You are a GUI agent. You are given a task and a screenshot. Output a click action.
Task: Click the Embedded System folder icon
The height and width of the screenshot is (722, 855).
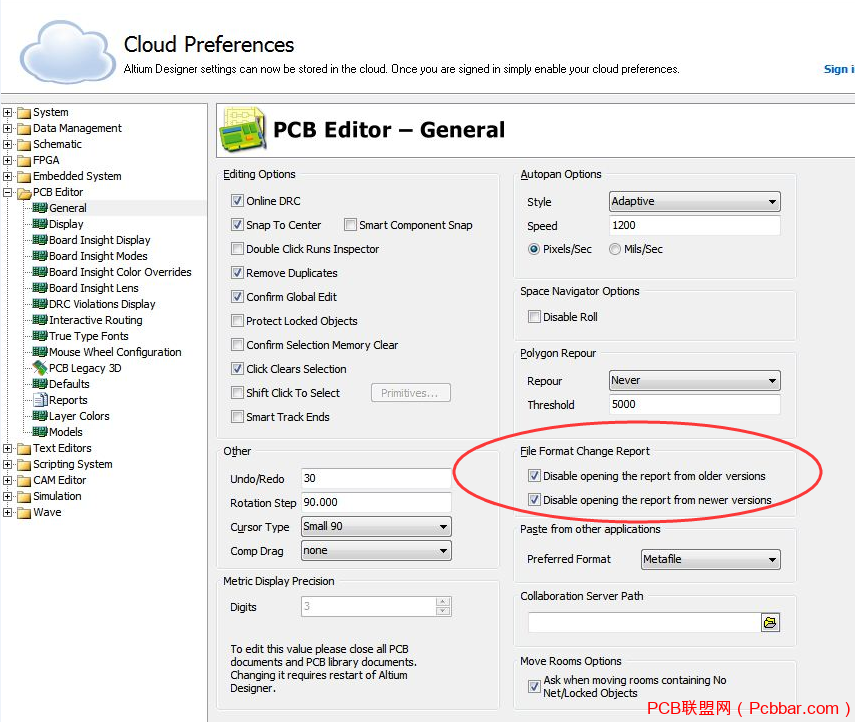(x=24, y=177)
